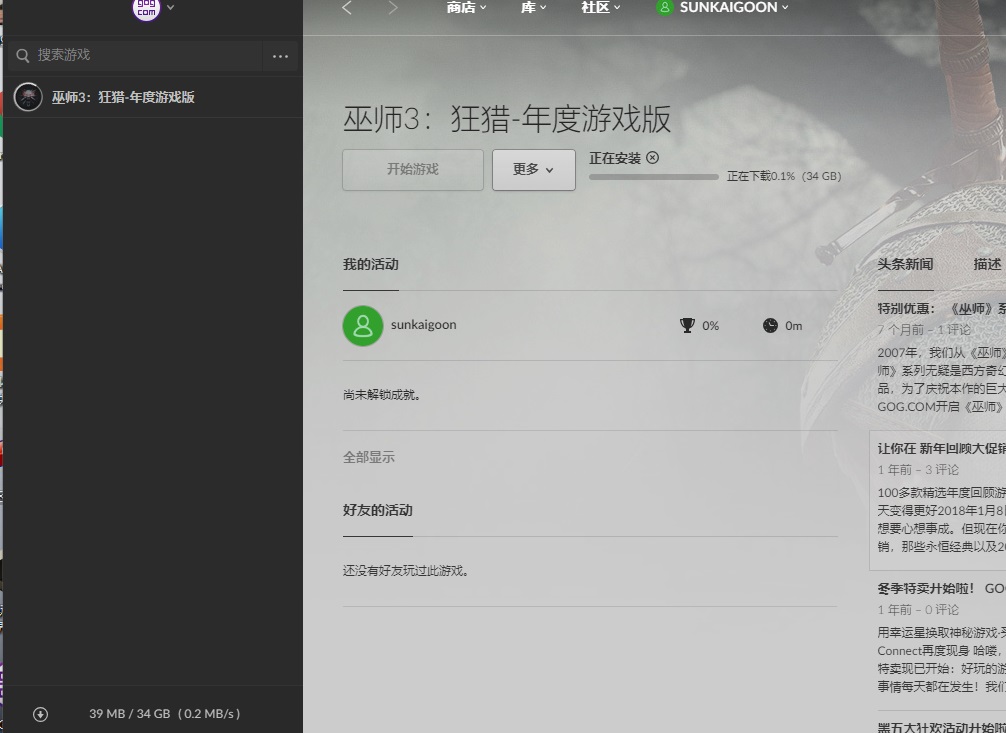The image size is (1006, 733).
Task: Go forward with the right arrow
Action: pos(393,8)
